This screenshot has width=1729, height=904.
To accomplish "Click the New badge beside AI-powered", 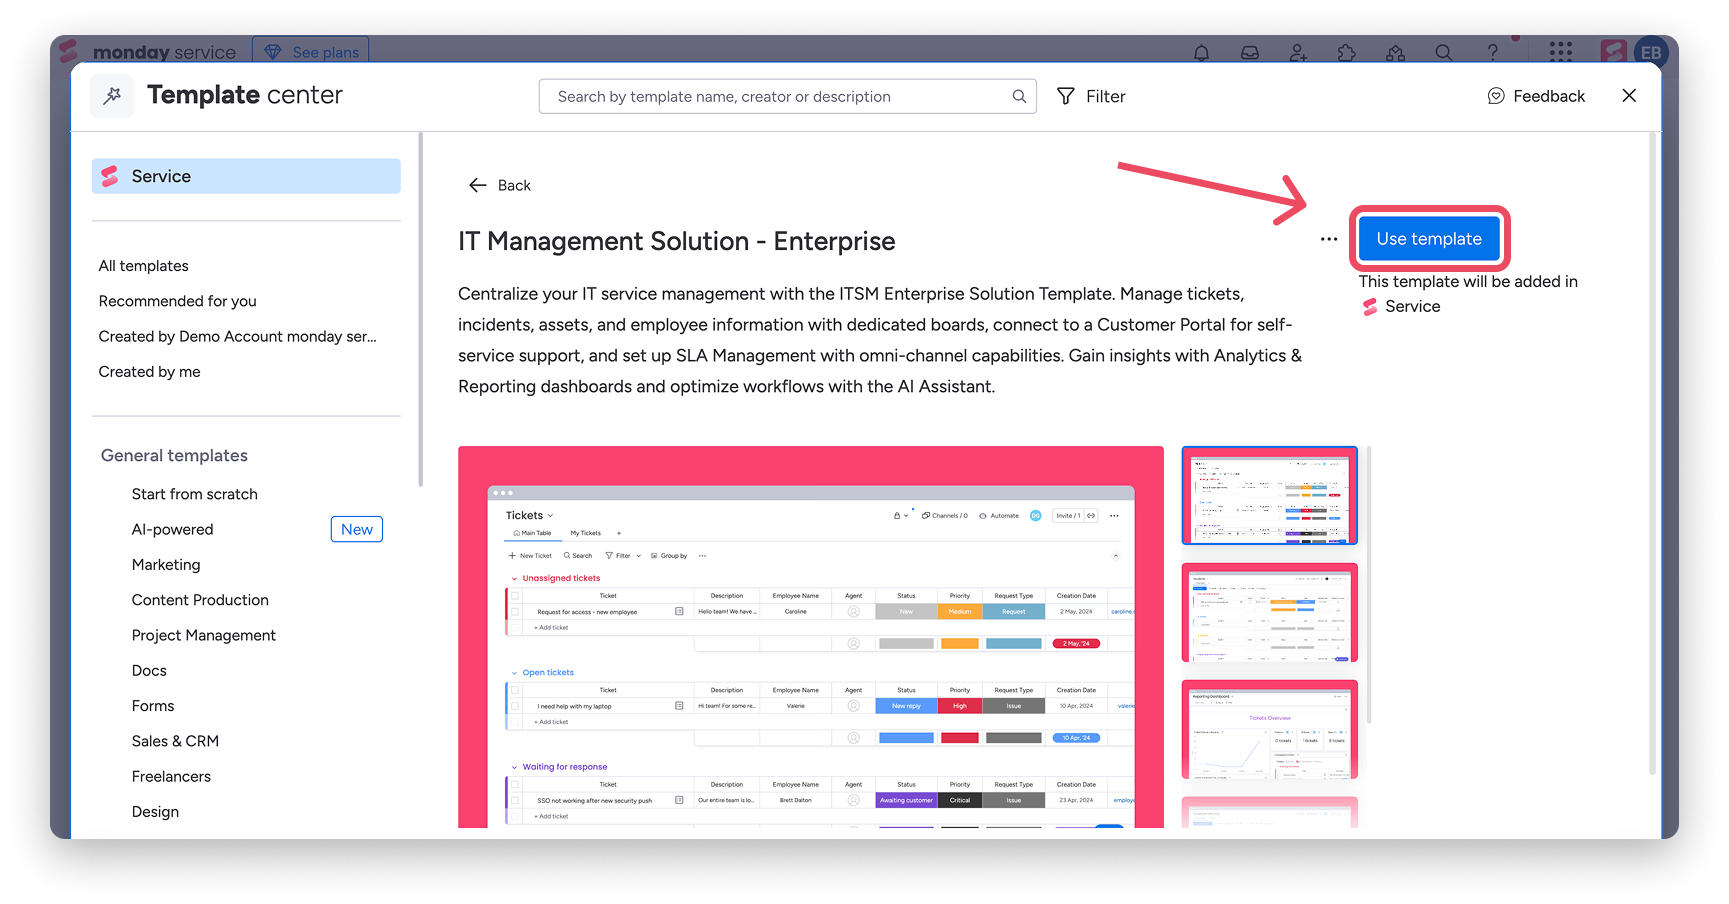I will 356,529.
